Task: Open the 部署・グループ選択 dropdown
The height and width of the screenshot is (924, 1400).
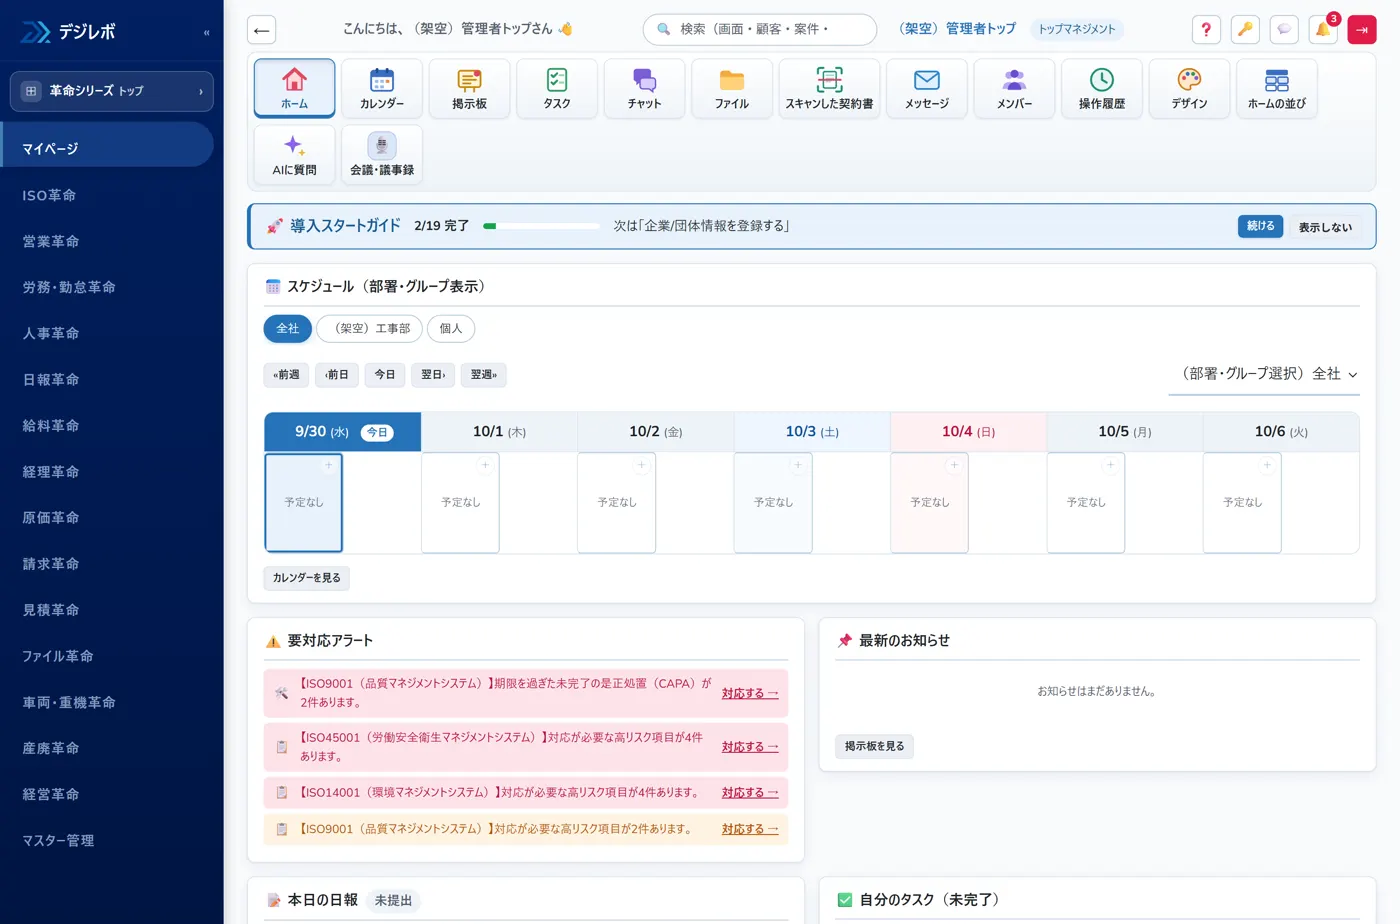Action: [1264, 374]
